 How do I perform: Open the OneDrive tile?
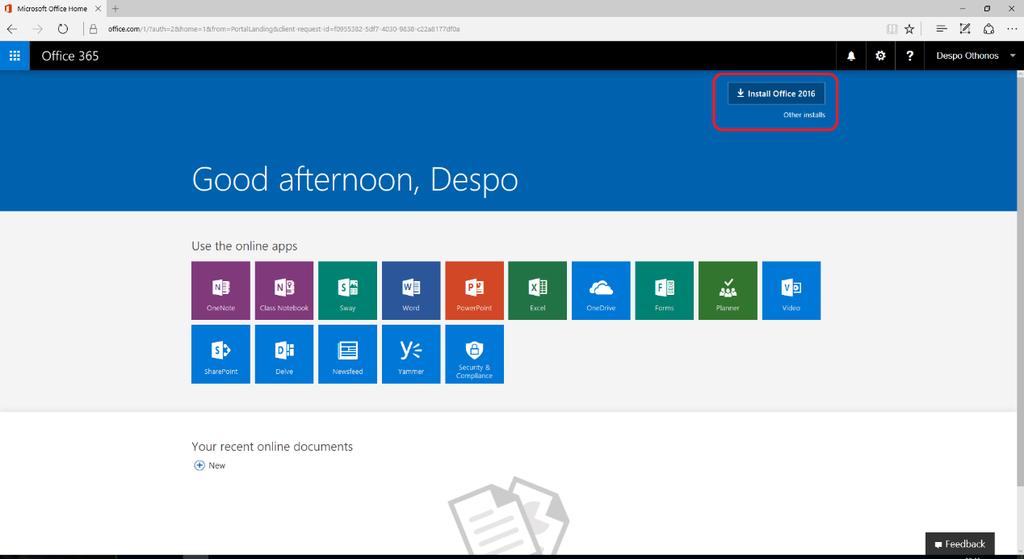tap(601, 291)
